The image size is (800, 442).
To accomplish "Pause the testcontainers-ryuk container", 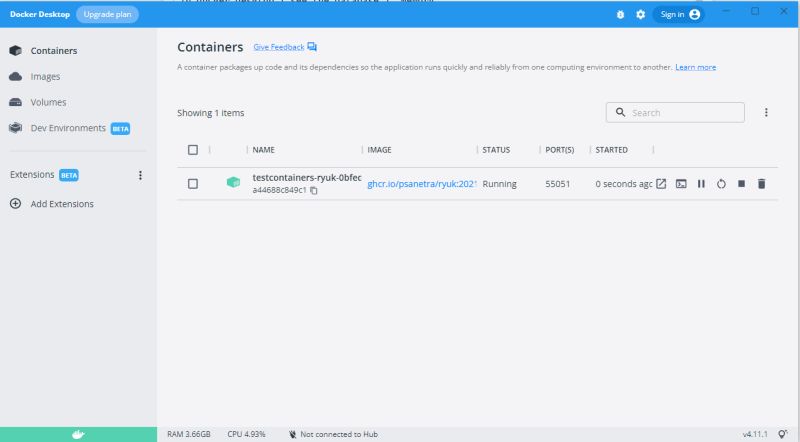I will [701, 184].
